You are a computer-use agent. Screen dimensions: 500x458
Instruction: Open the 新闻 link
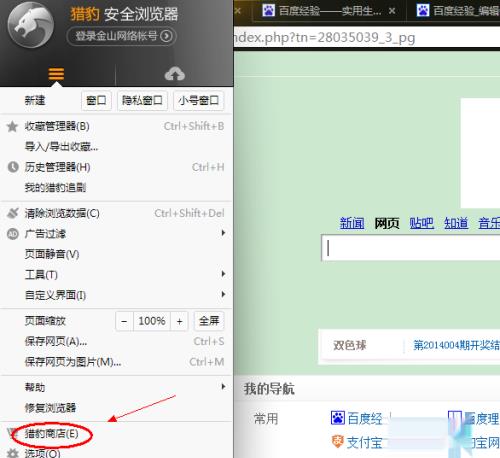352,223
